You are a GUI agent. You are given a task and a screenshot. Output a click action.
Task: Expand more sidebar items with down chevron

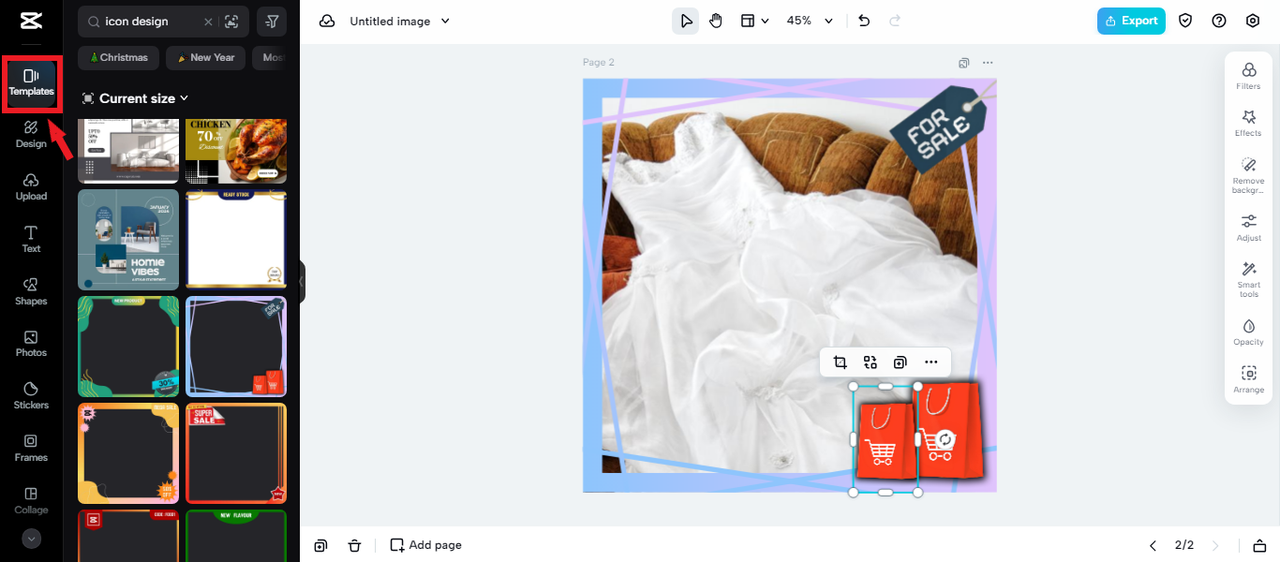(31, 538)
